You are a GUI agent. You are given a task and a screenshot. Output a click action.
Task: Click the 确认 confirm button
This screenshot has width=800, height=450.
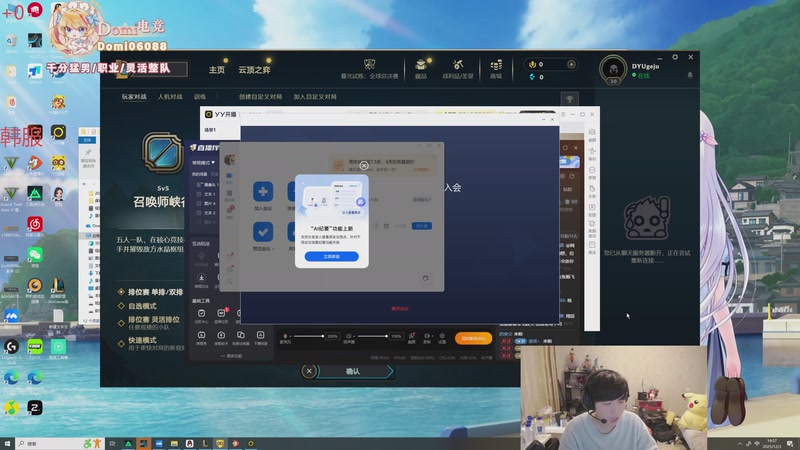[355, 371]
